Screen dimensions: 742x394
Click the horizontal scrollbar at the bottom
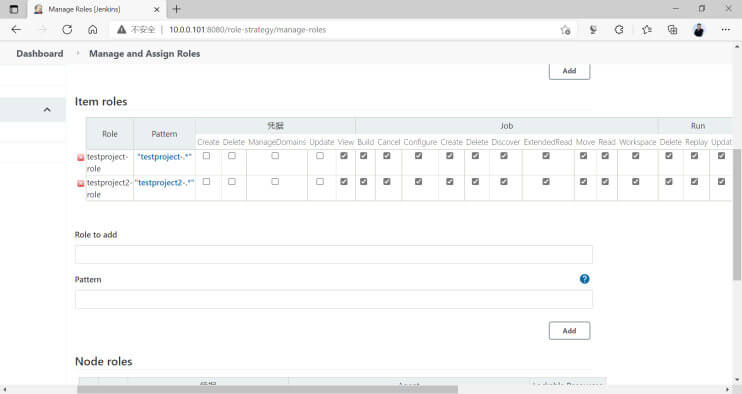[x=267, y=389]
